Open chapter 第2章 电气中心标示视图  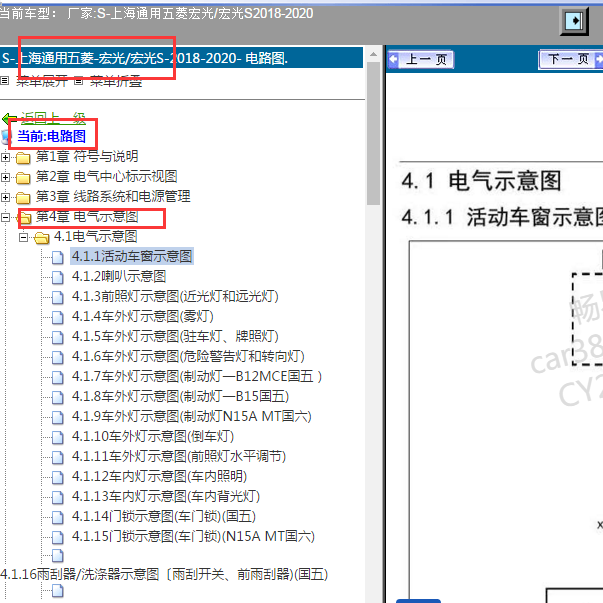tap(107, 177)
